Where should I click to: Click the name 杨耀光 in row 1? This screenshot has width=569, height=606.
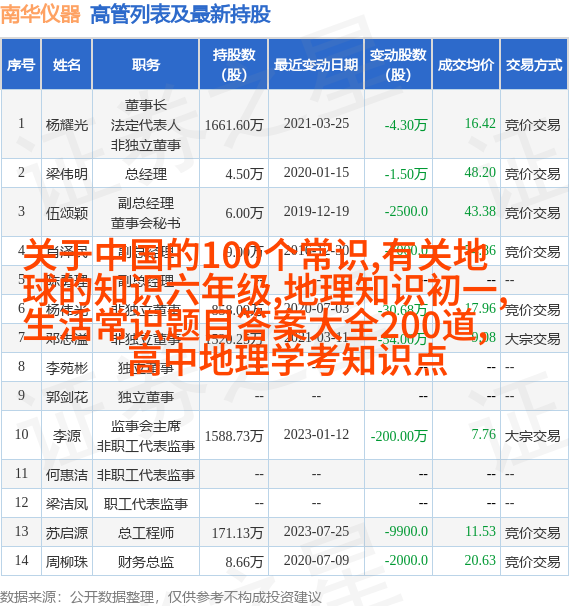[67, 125]
